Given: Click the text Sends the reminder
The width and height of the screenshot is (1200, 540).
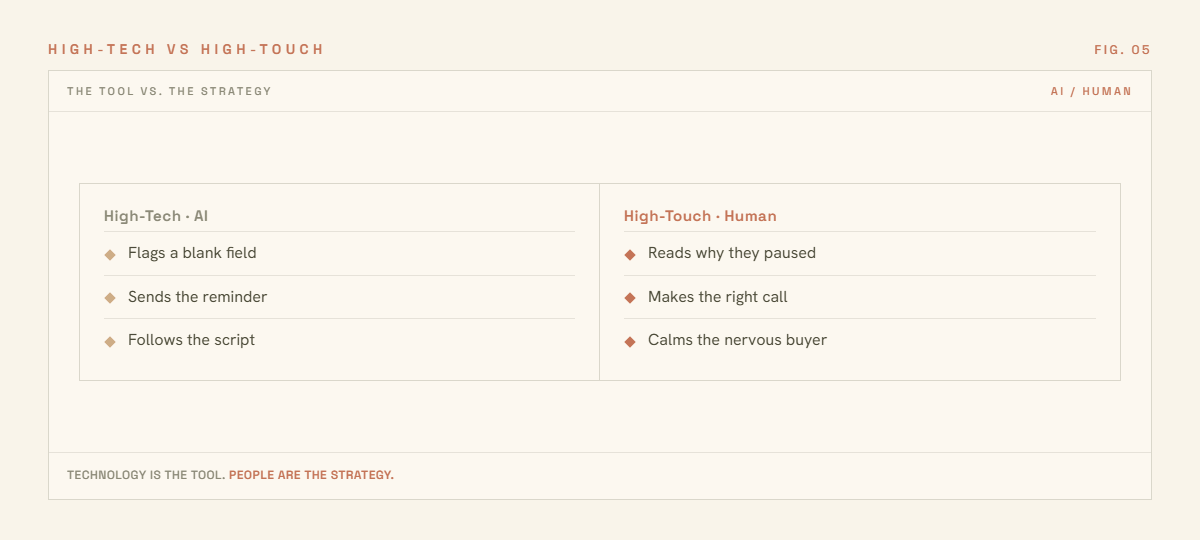Looking at the screenshot, I should 197,297.
